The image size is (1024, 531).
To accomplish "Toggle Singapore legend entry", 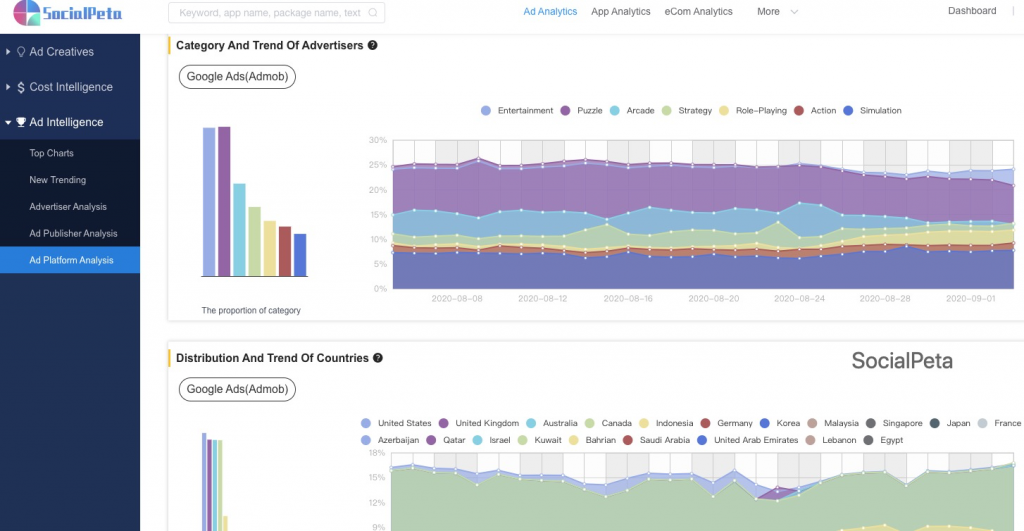I will tap(893, 423).
